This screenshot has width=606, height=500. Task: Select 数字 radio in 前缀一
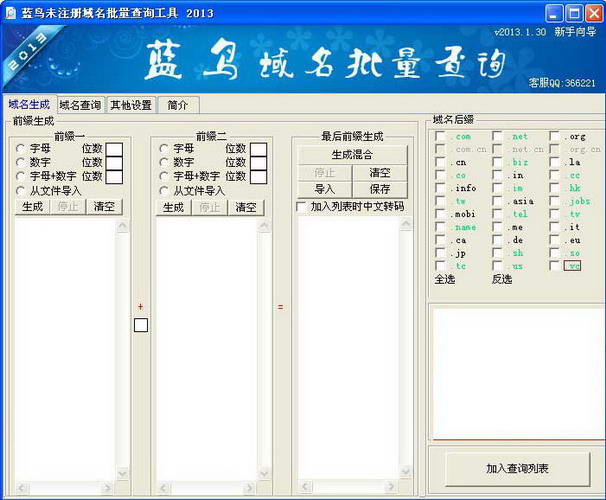pyautogui.click(x=20, y=162)
